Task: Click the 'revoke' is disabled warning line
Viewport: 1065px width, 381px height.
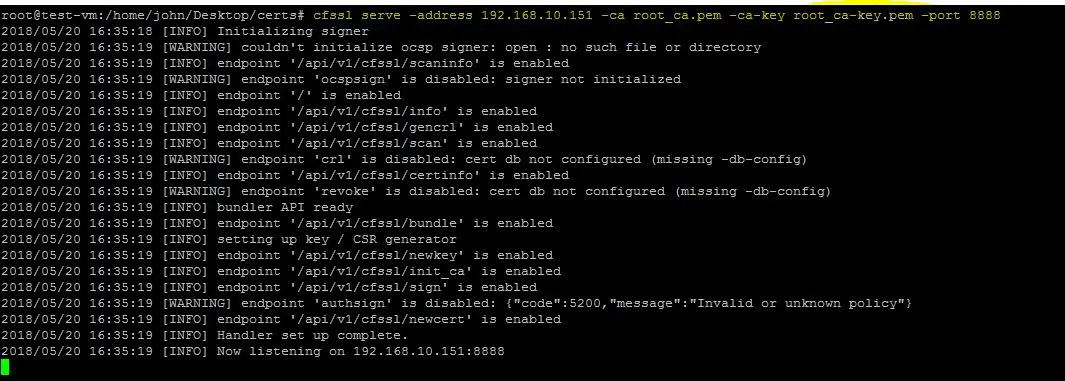Action: (416, 192)
